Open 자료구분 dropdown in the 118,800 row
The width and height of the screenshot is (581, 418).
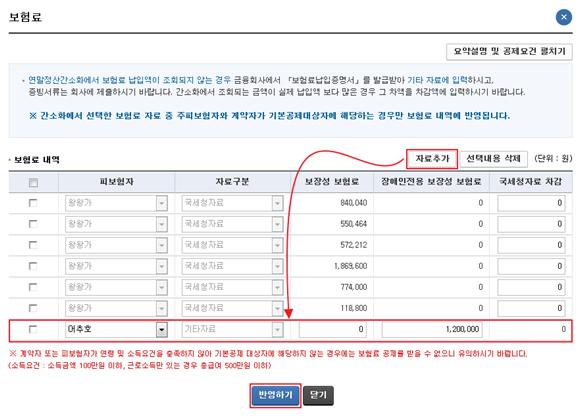point(232,308)
